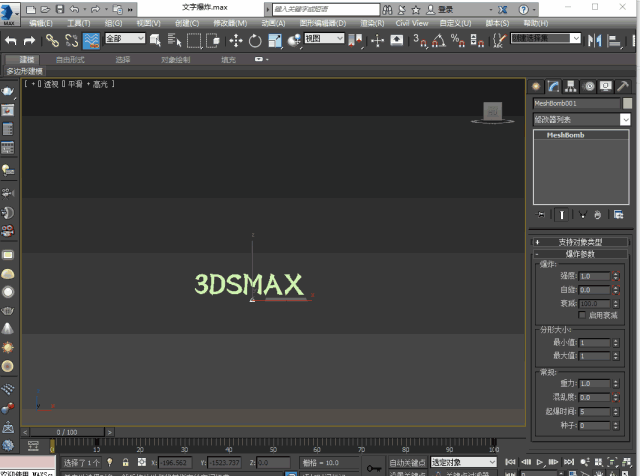Toggle the Percent Snap button
This screenshot has height=476, width=640.
(458, 40)
